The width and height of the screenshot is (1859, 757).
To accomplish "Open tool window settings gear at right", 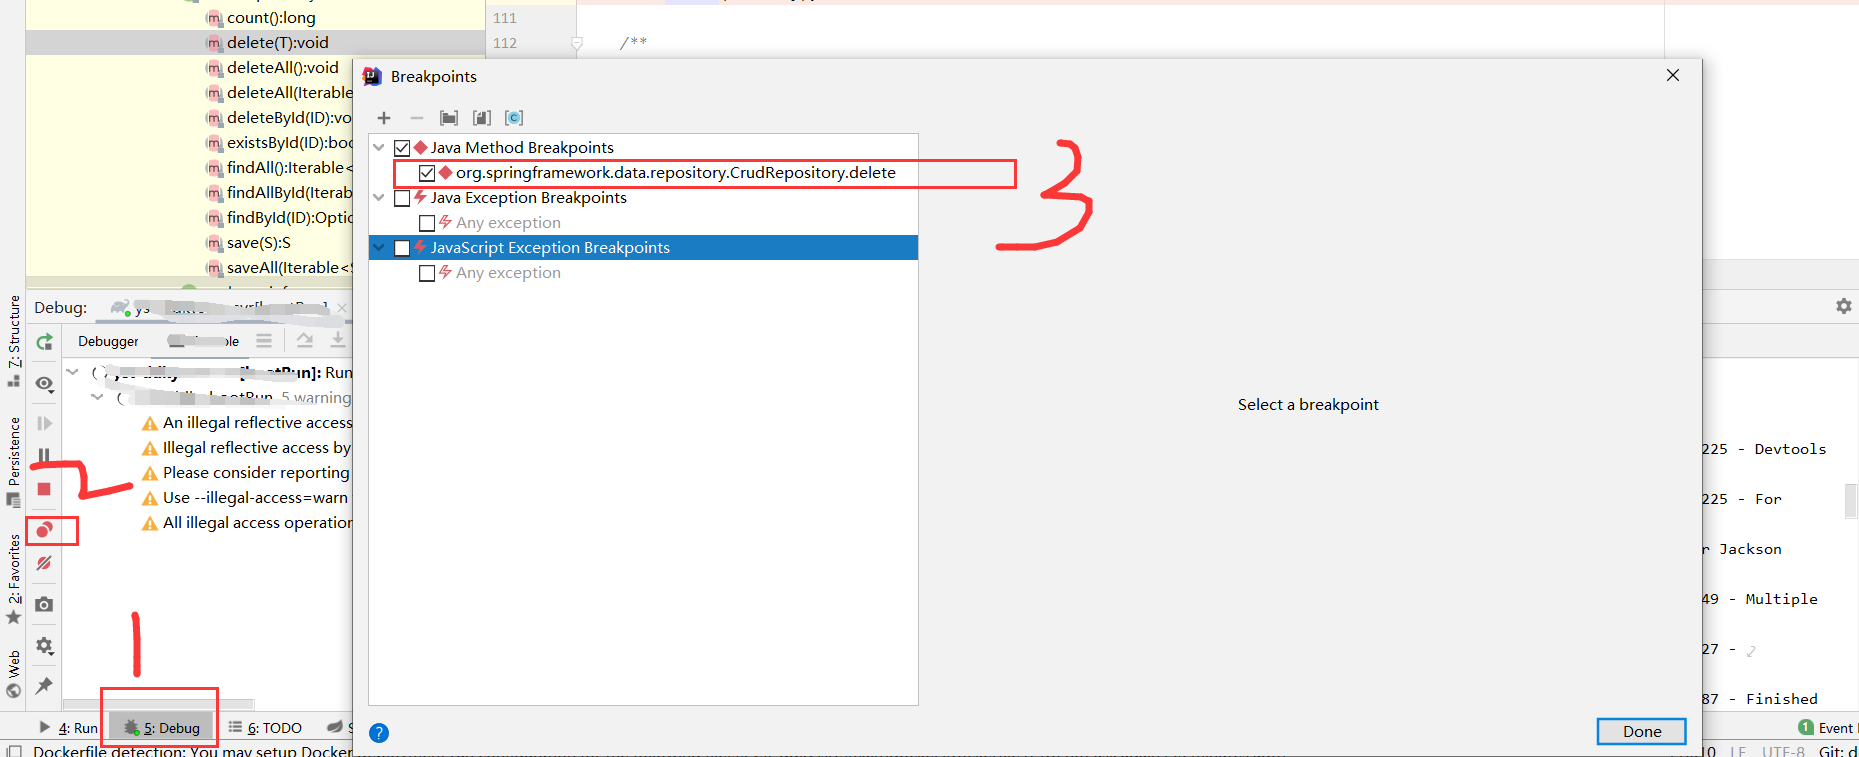I will [x=1844, y=306].
